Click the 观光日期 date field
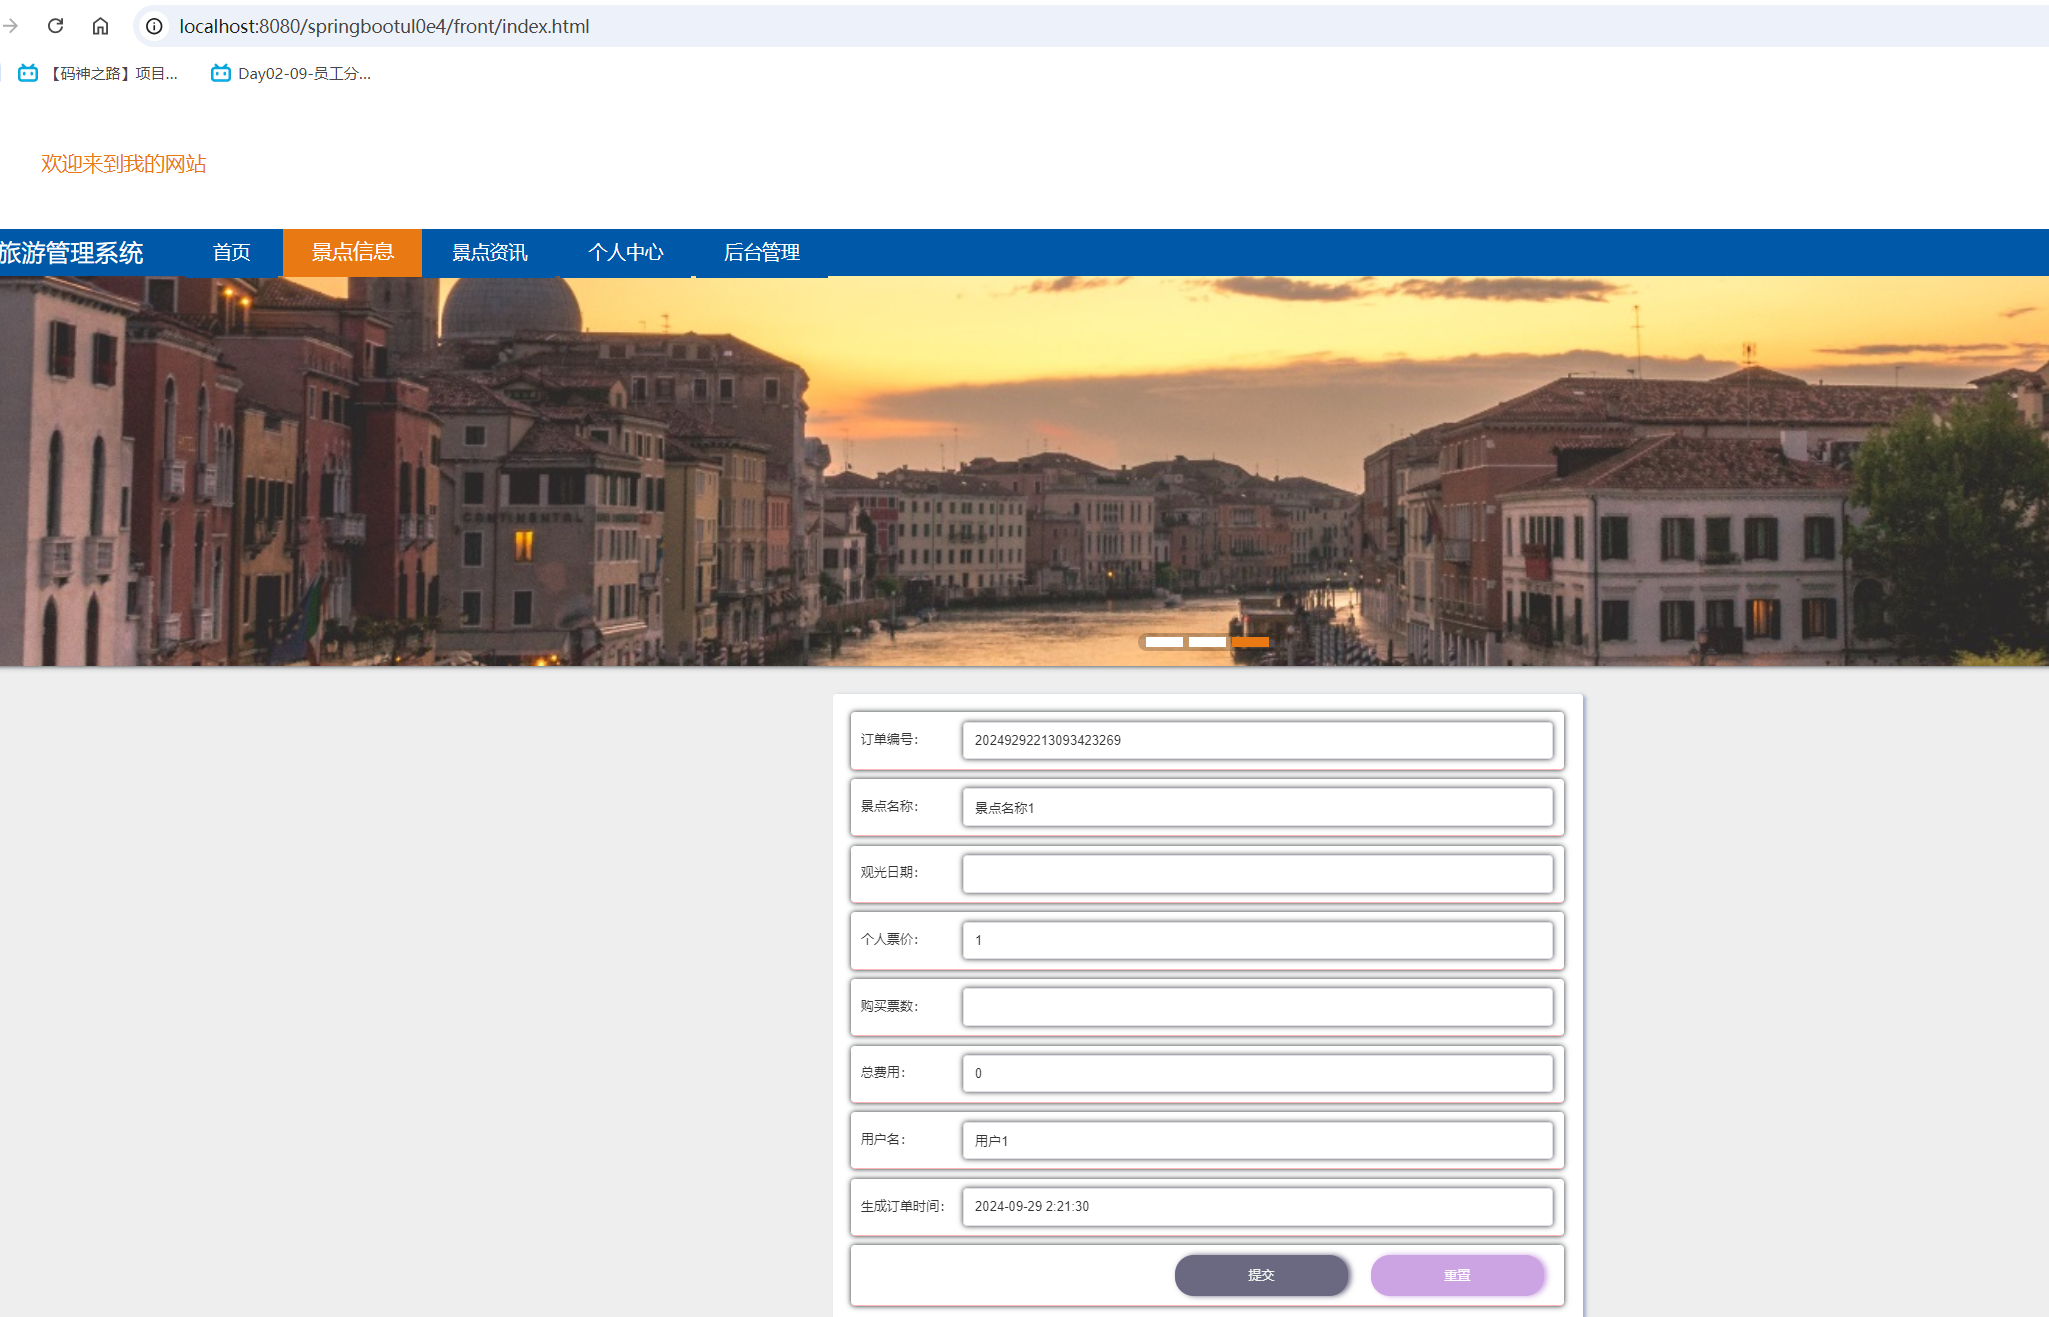Image resolution: width=2049 pixels, height=1317 pixels. pyautogui.click(x=1257, y=873)
